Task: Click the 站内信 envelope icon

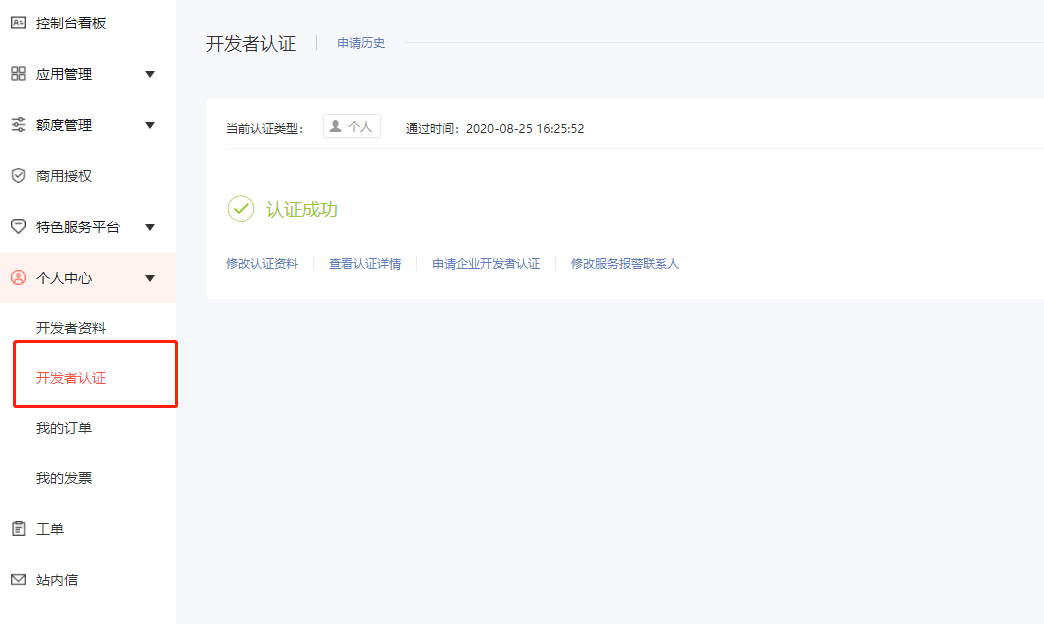Action: click(x=19, y=579)
